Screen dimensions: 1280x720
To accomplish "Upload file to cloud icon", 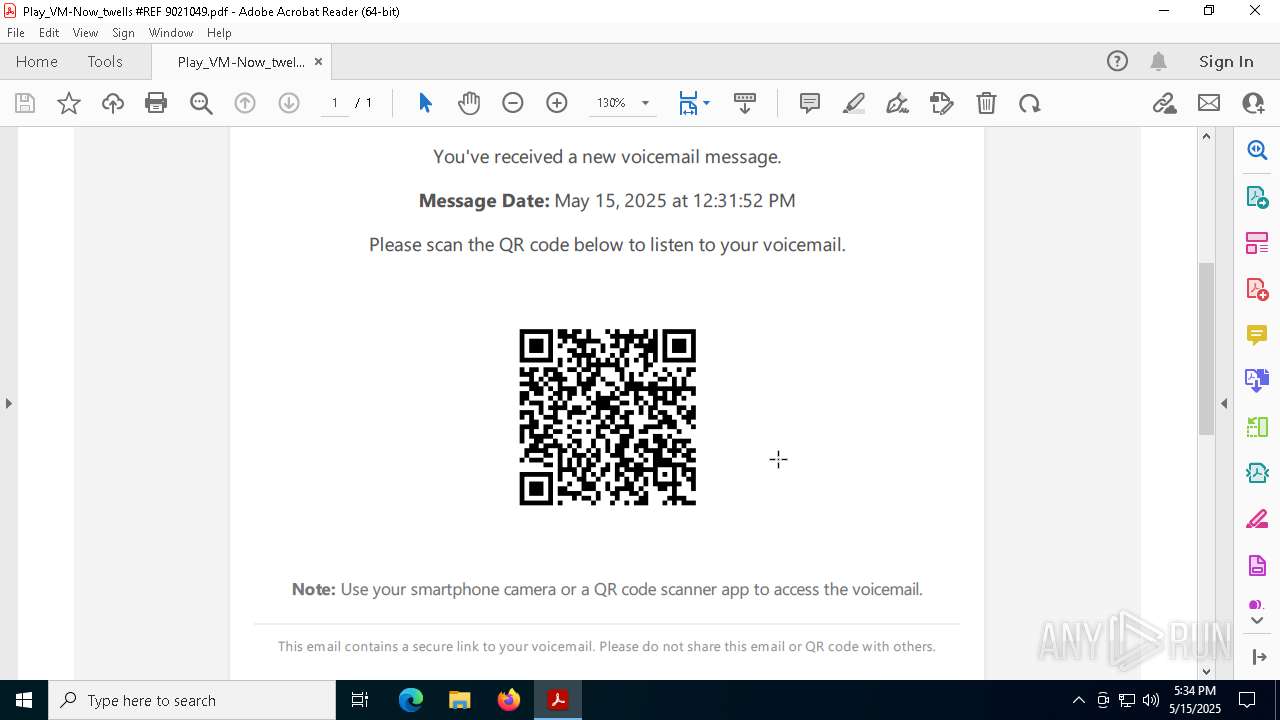I will click(113, 103).
